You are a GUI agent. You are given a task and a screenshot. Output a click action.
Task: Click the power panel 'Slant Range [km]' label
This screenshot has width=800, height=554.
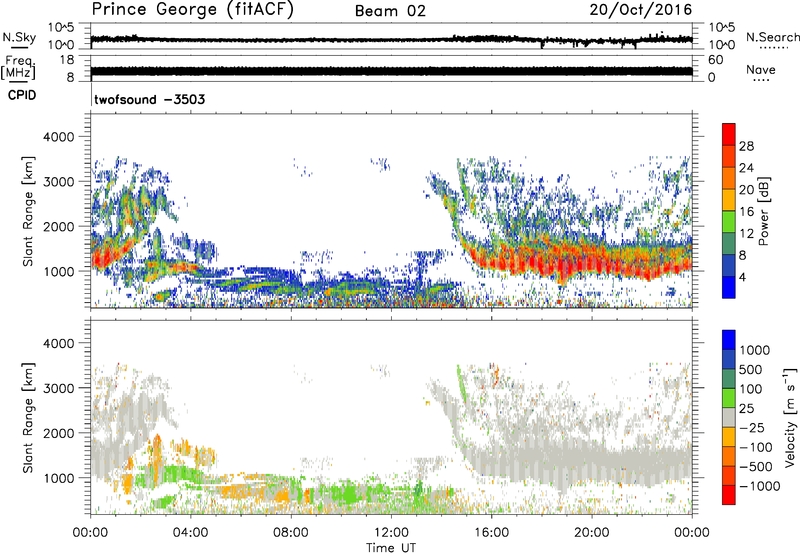(x=28, y=211)
